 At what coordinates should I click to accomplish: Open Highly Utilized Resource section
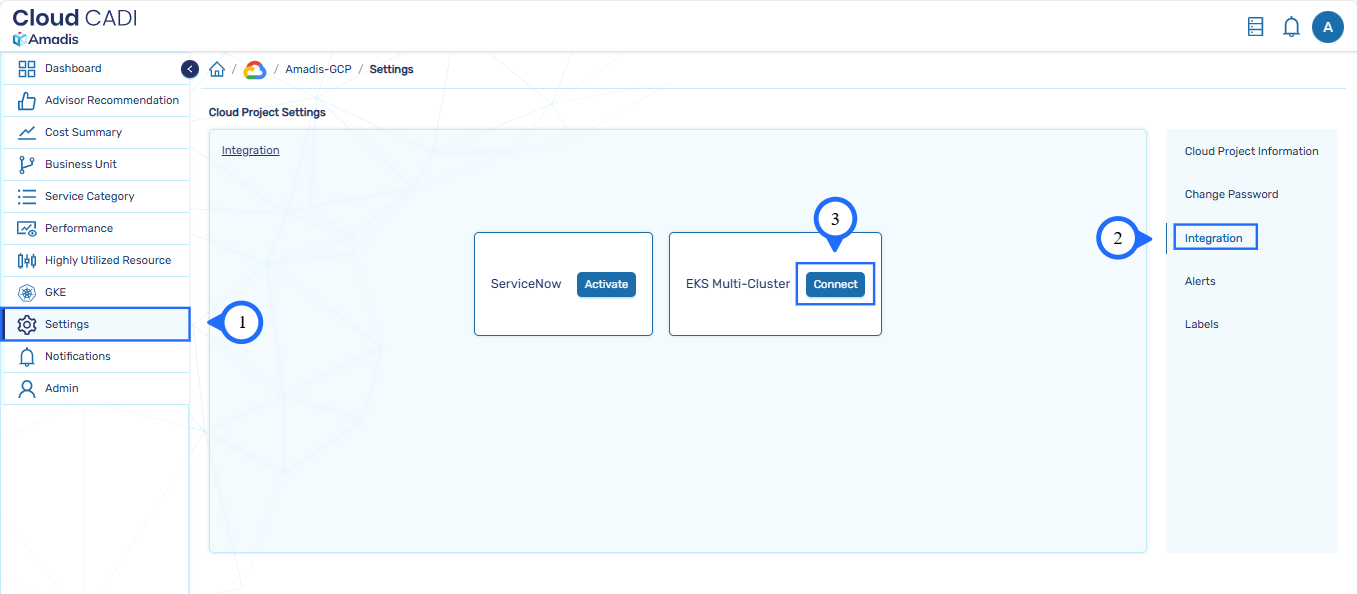[107, 261]
